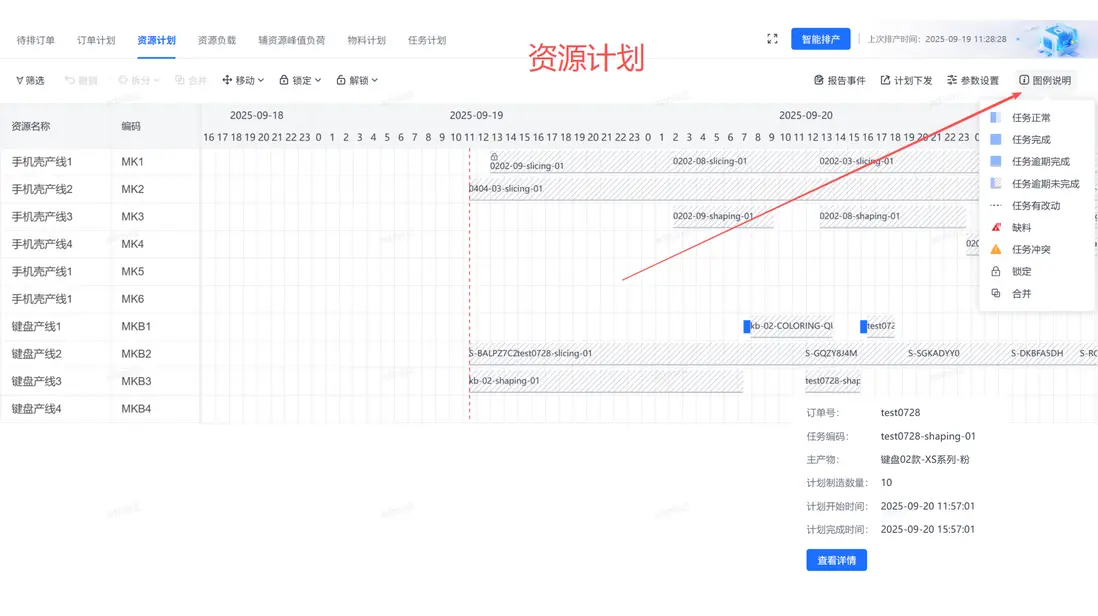Click the 任务逾期完成 legend swatch
The height and width of the screenshot is (616, 1098).
coord(996,161)
